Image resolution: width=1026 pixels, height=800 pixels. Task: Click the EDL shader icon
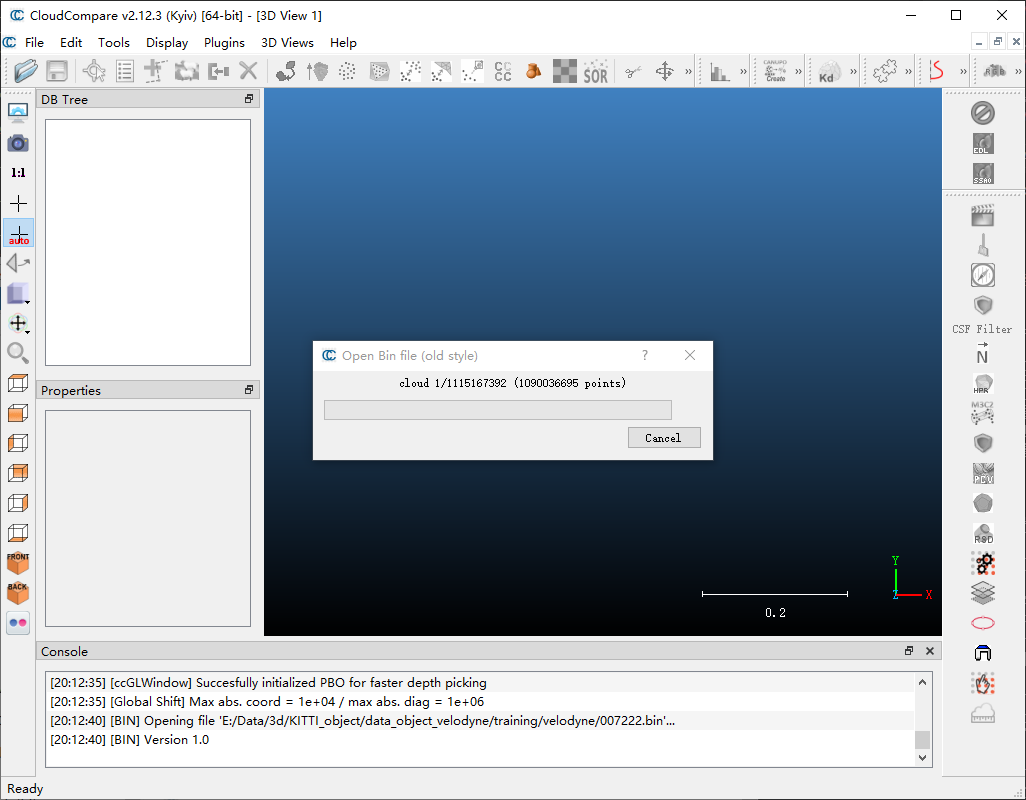pyautogui.click(x=983, y=143)
